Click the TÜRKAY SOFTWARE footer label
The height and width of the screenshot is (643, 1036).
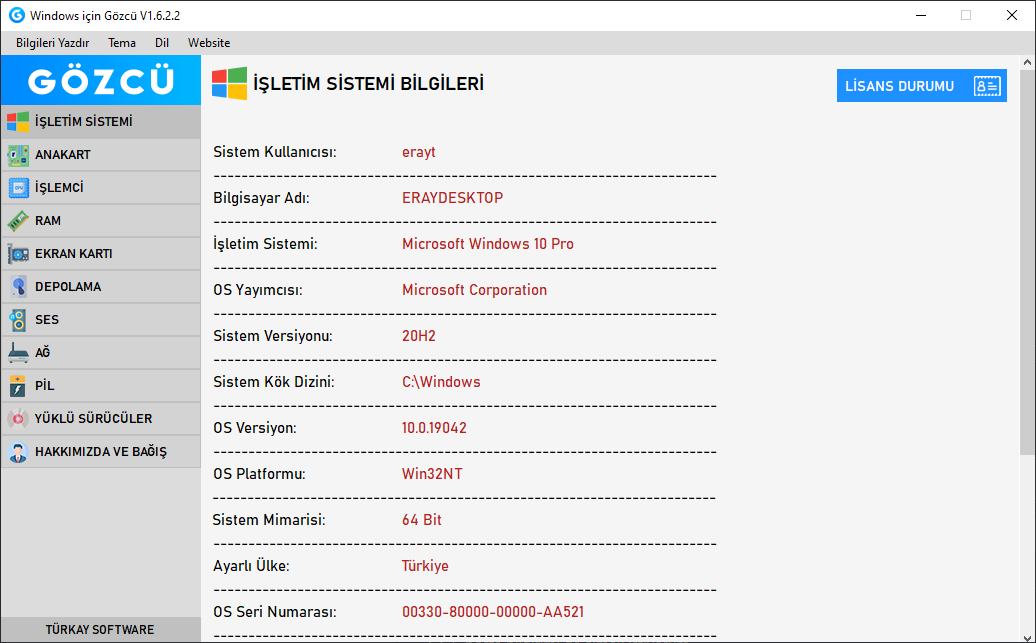click(100, 630)
